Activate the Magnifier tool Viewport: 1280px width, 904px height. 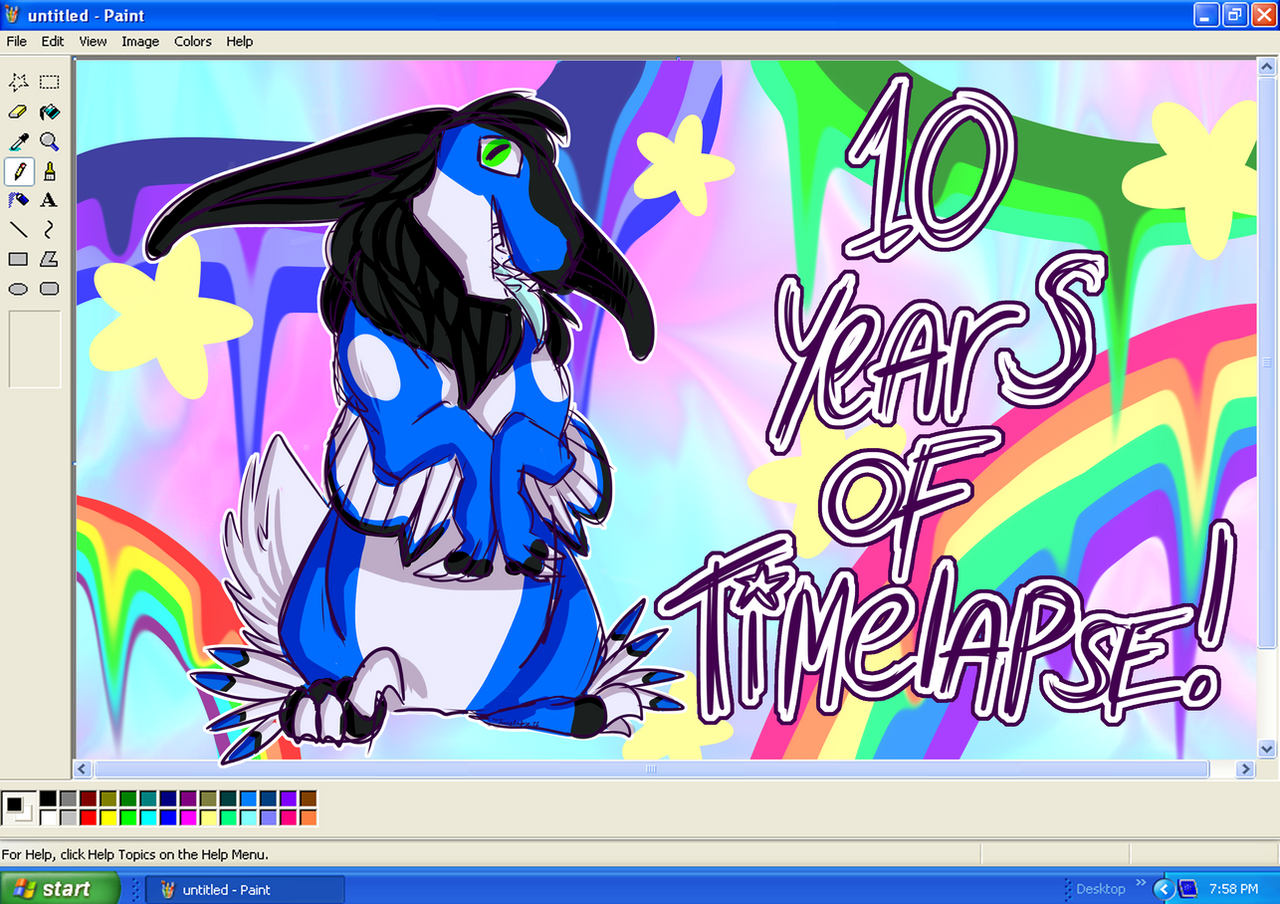click(x=49, y=142)
